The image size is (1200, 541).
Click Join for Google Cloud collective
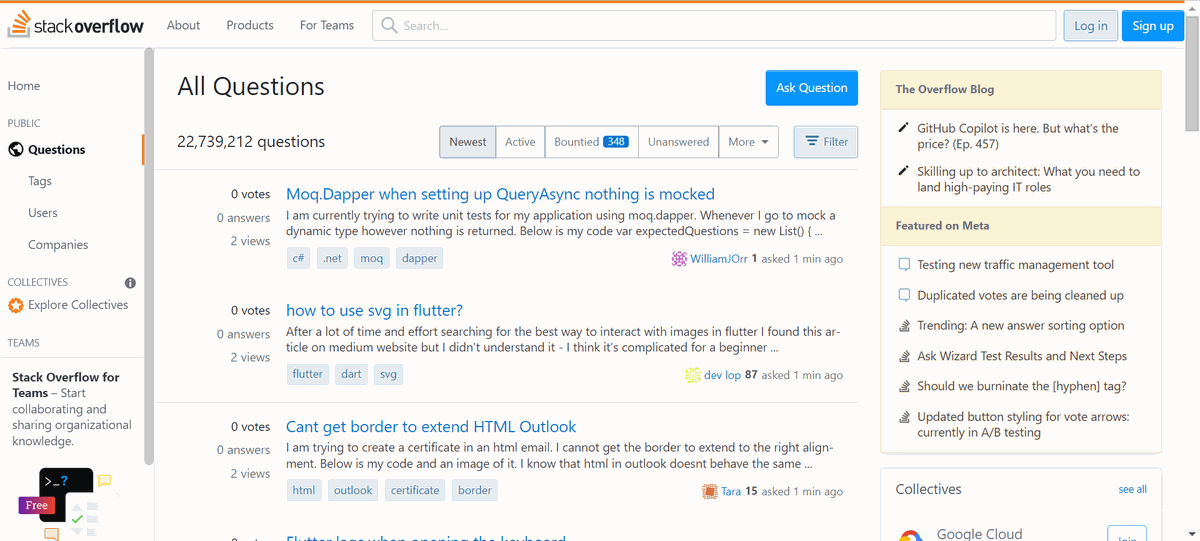coord(1127,534)
